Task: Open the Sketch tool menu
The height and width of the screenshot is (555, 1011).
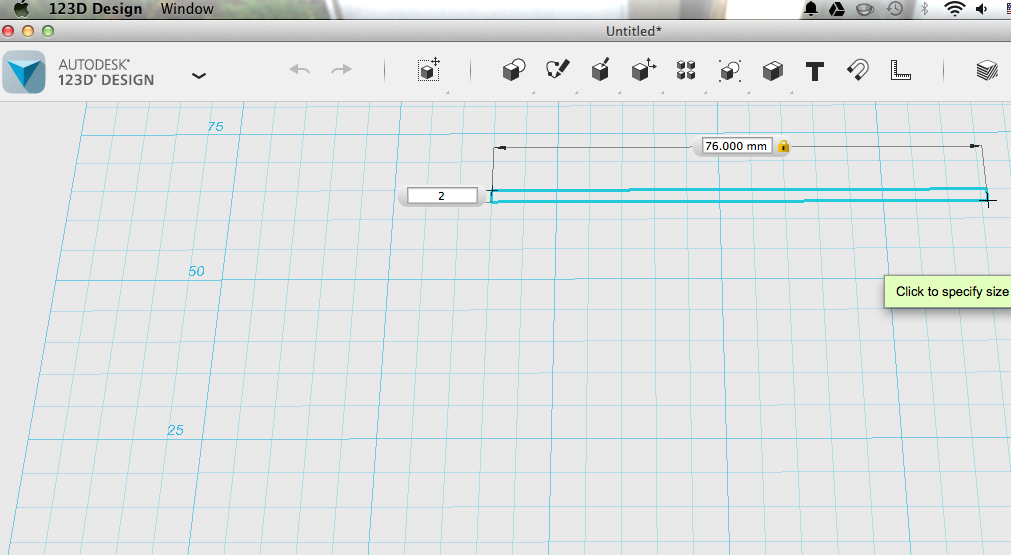Action: click(x=557, y=70)
